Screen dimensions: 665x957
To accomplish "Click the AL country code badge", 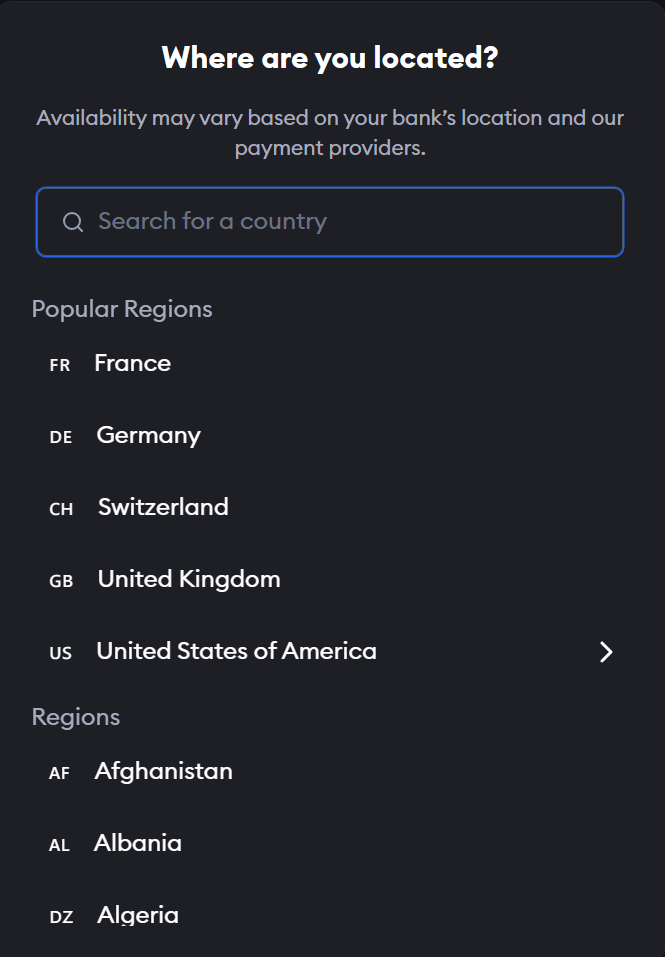I will (x=60, y=845).
